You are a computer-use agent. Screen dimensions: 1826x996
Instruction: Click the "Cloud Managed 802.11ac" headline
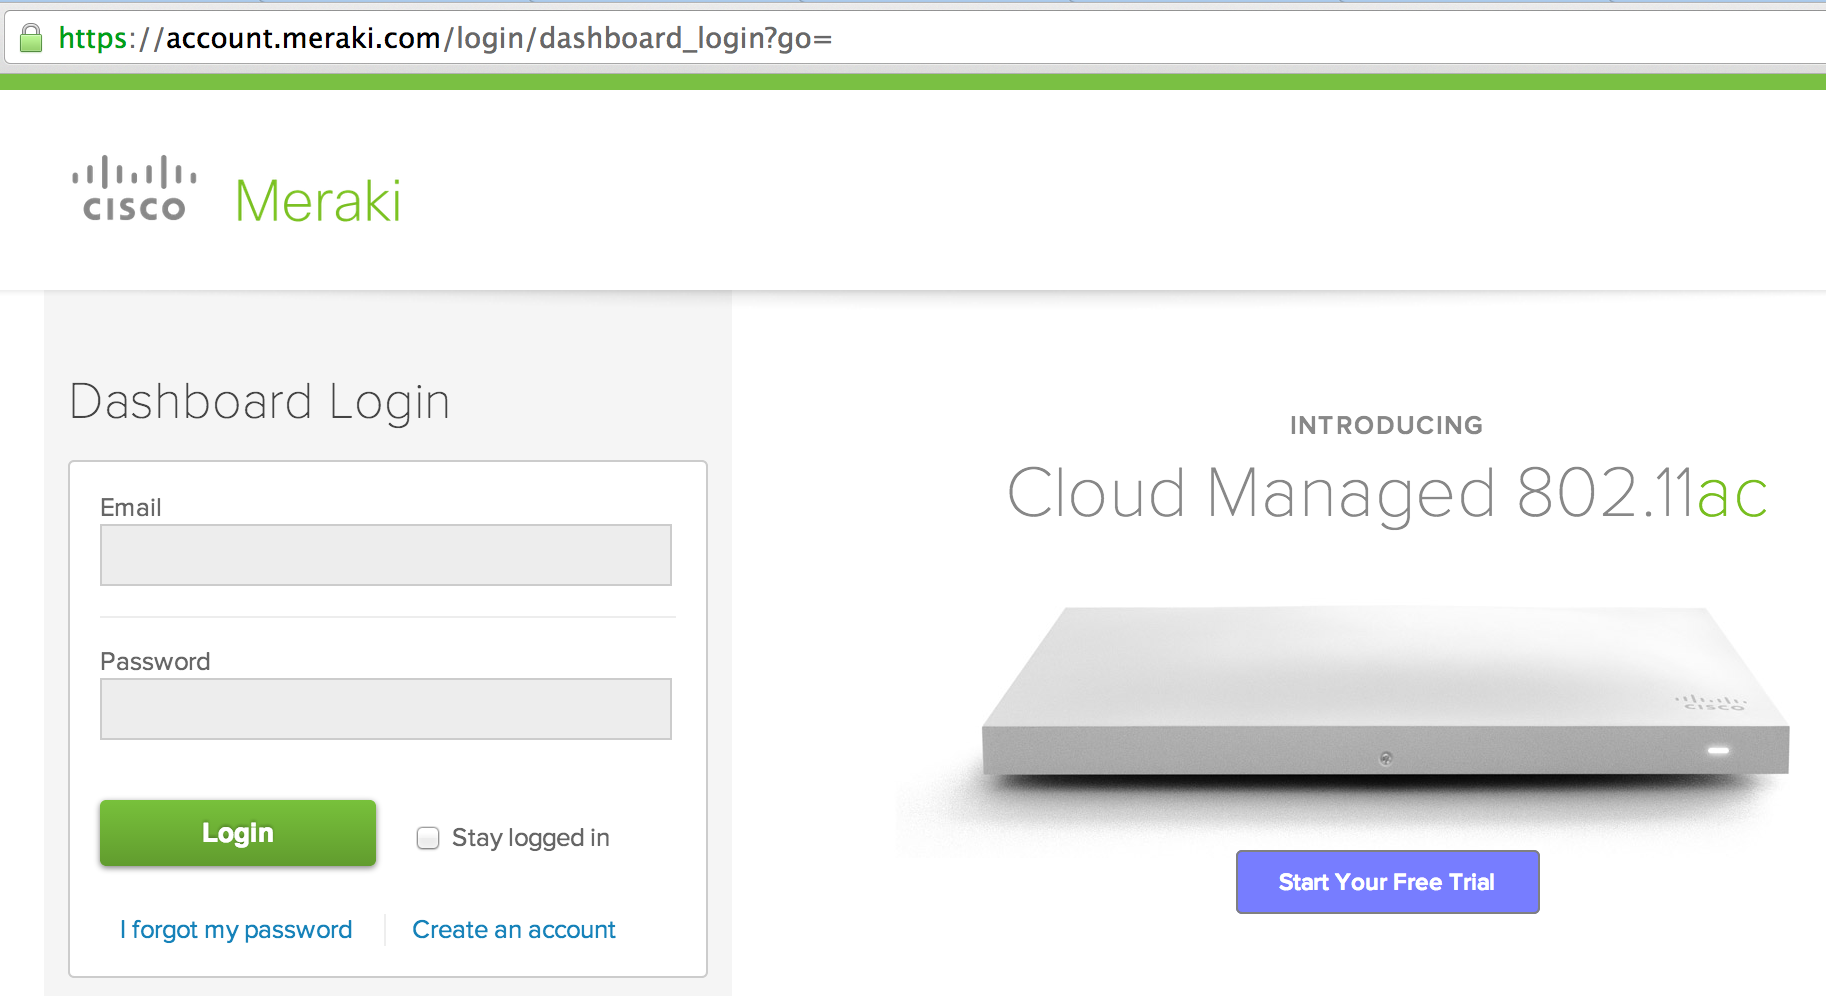1387,493
